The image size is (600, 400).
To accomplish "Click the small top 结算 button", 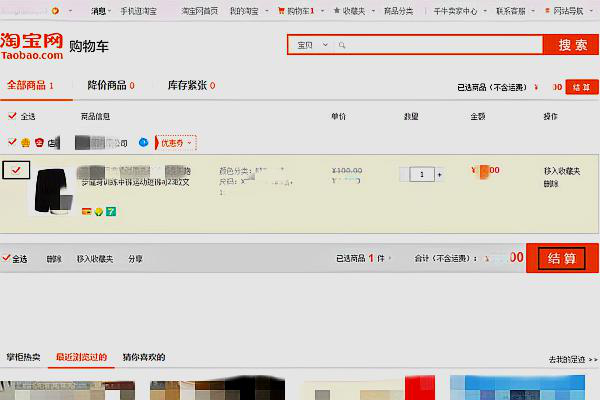I will [x=582, y=87].
